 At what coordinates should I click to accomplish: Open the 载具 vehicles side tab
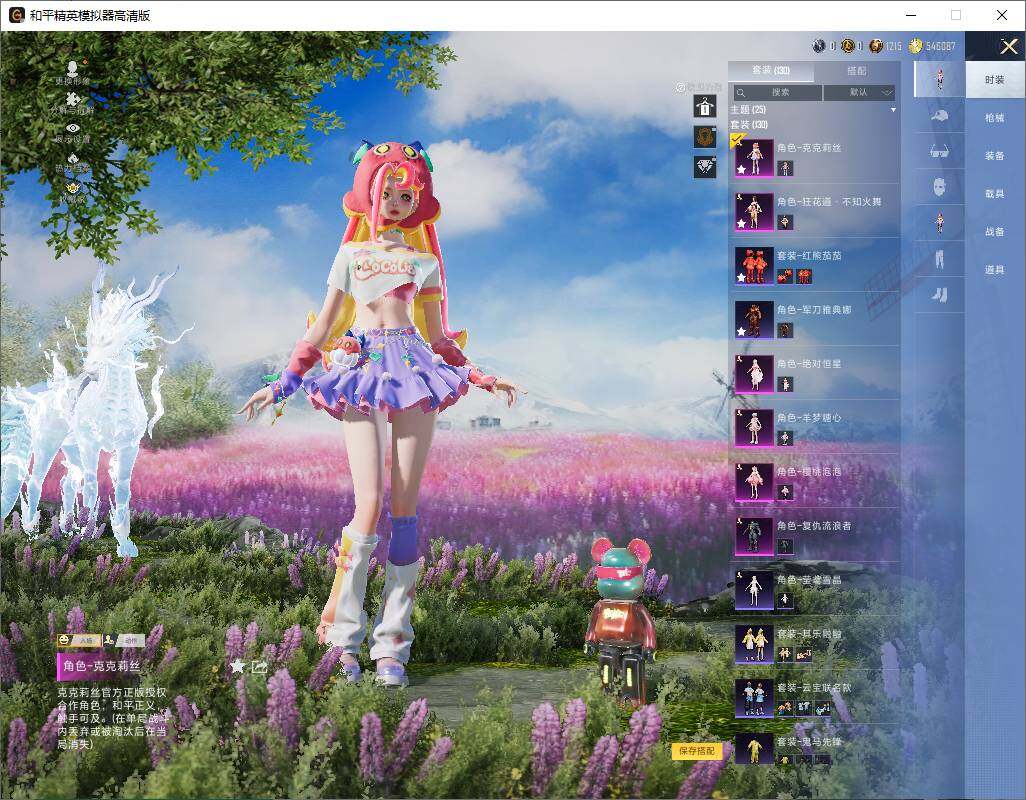coord(995,194)
